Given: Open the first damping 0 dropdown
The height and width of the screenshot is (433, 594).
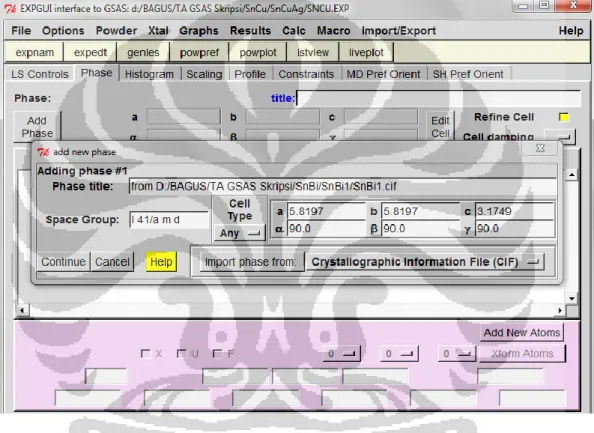Looking at the screenshot, I should pyautogui.click(x=341, y=354).
